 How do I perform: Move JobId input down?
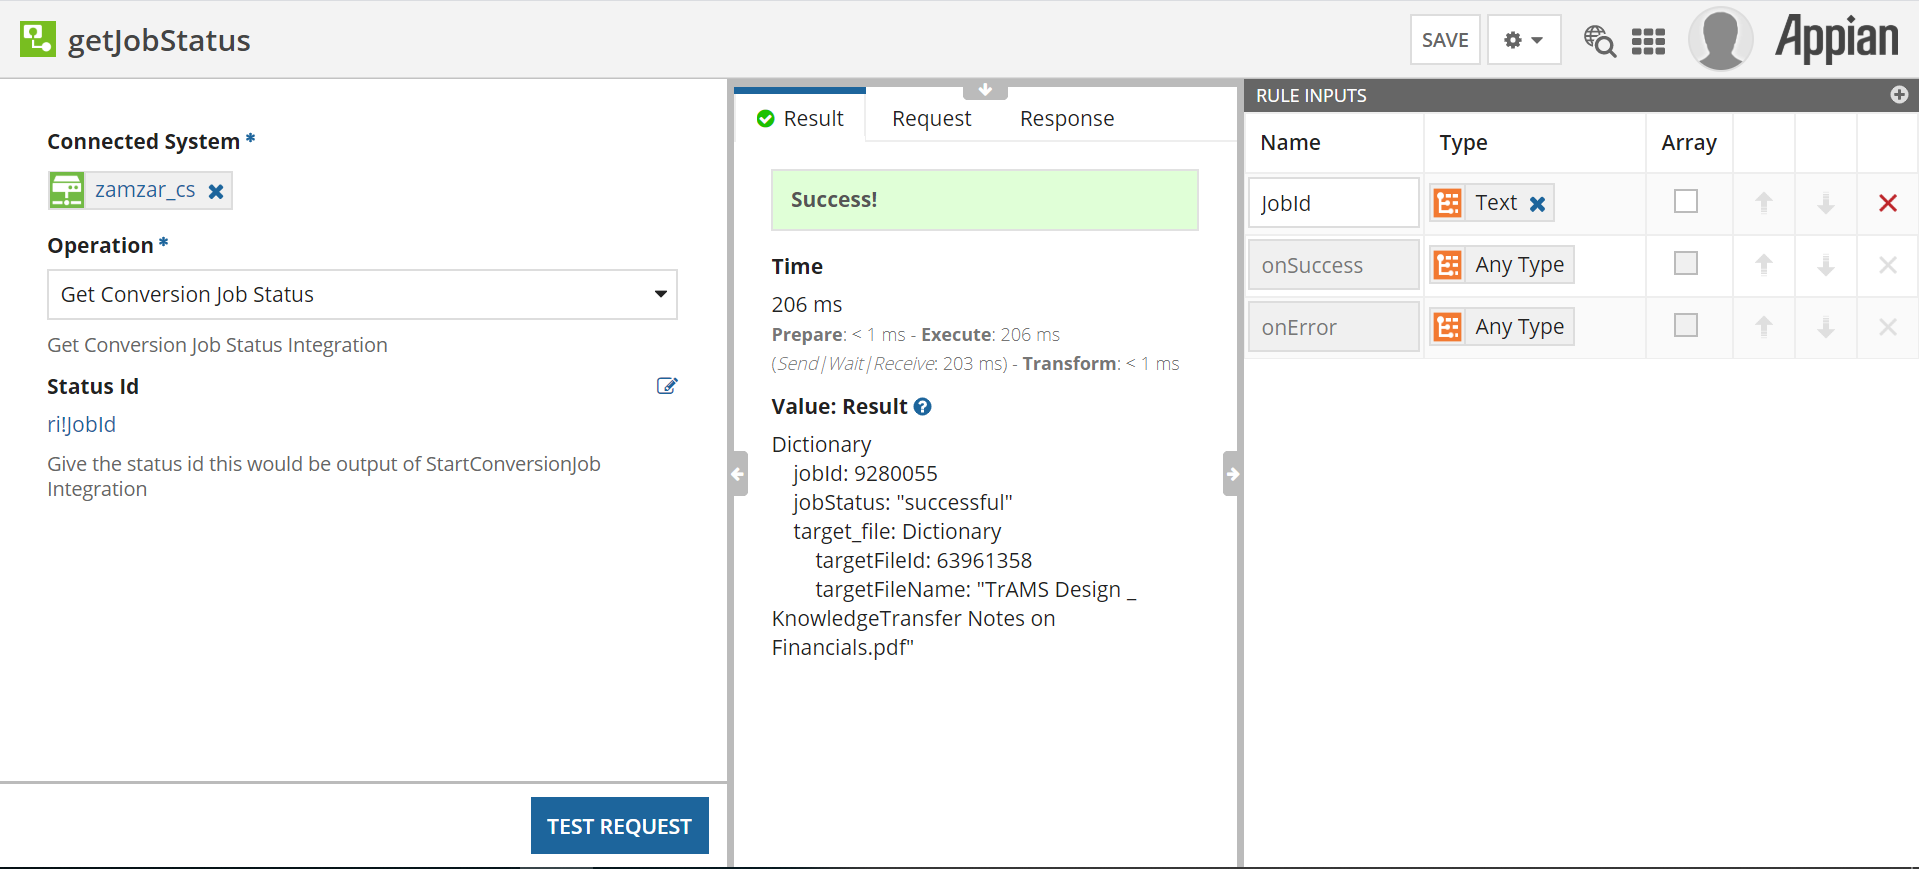pyautogui.click(x=1826, y=203)
